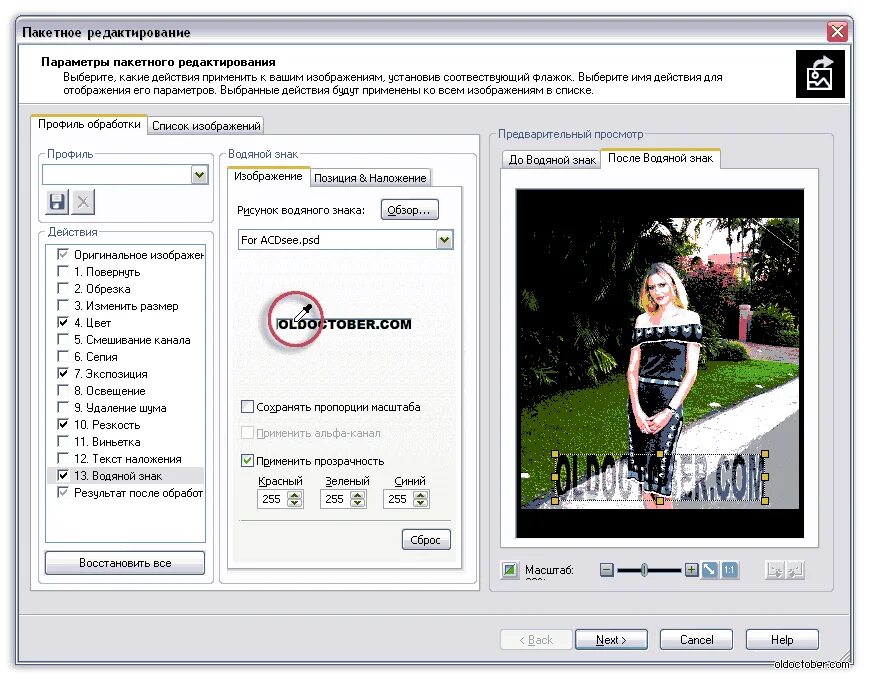Show the До Водяной знак preview tab

pos(552,160)
